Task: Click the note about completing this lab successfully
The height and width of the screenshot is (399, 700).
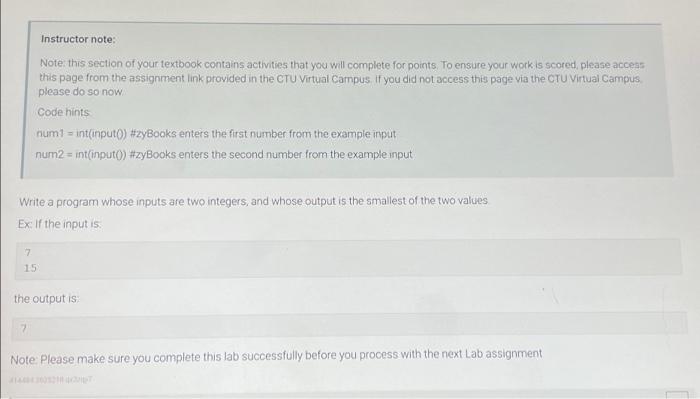Action: point(276,356)
